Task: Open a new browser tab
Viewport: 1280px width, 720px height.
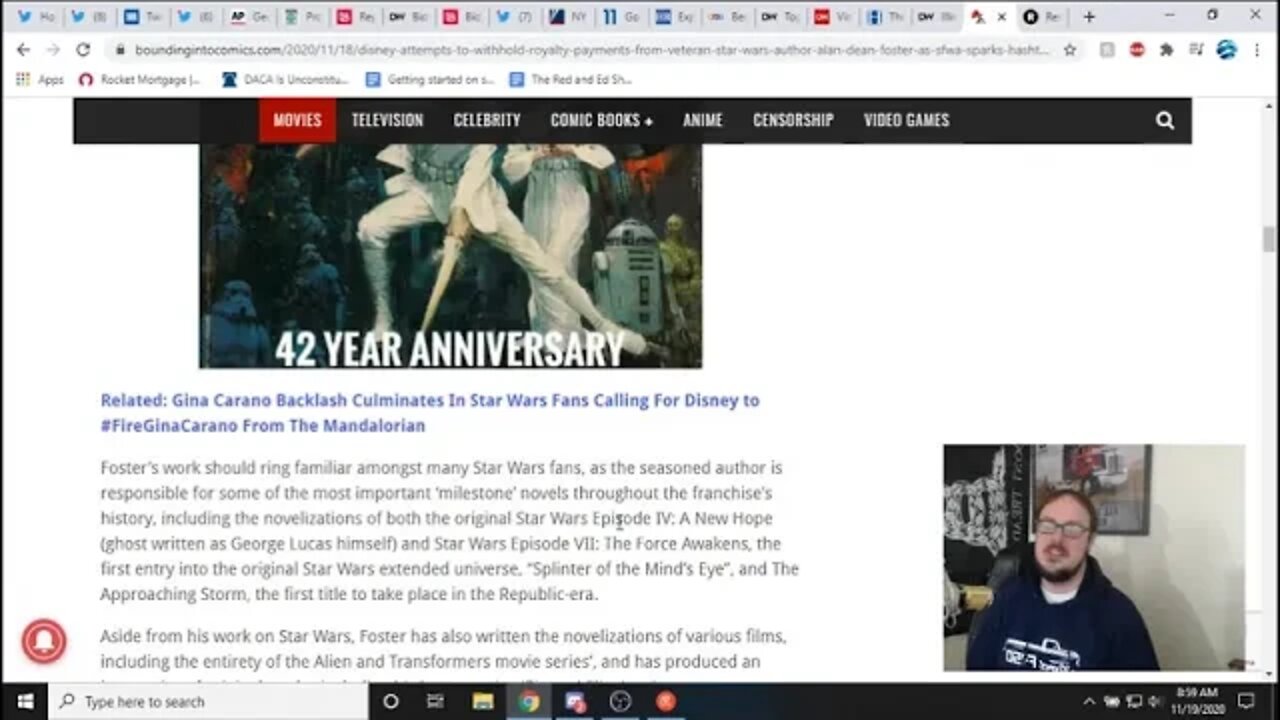Action: pos(1089,16)
